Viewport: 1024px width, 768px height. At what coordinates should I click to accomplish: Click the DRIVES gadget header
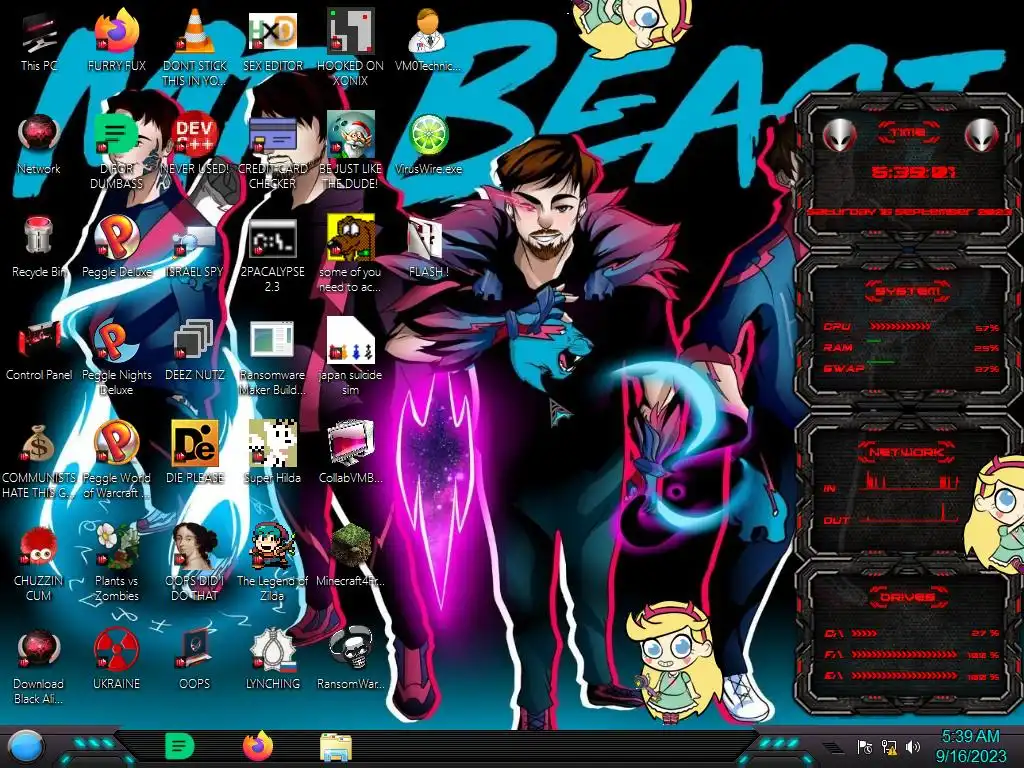pyautogui.click(x=907, y=597)
